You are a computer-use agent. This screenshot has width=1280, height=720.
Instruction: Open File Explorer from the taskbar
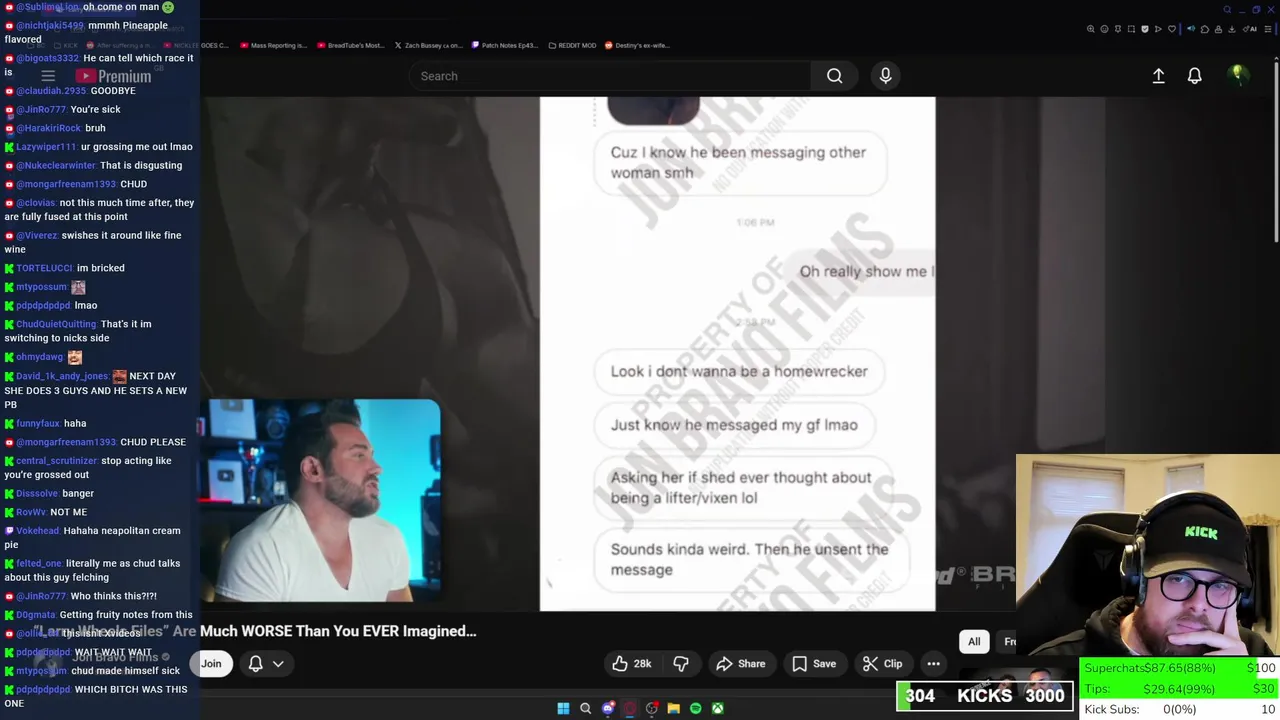(x=673, y=708)
